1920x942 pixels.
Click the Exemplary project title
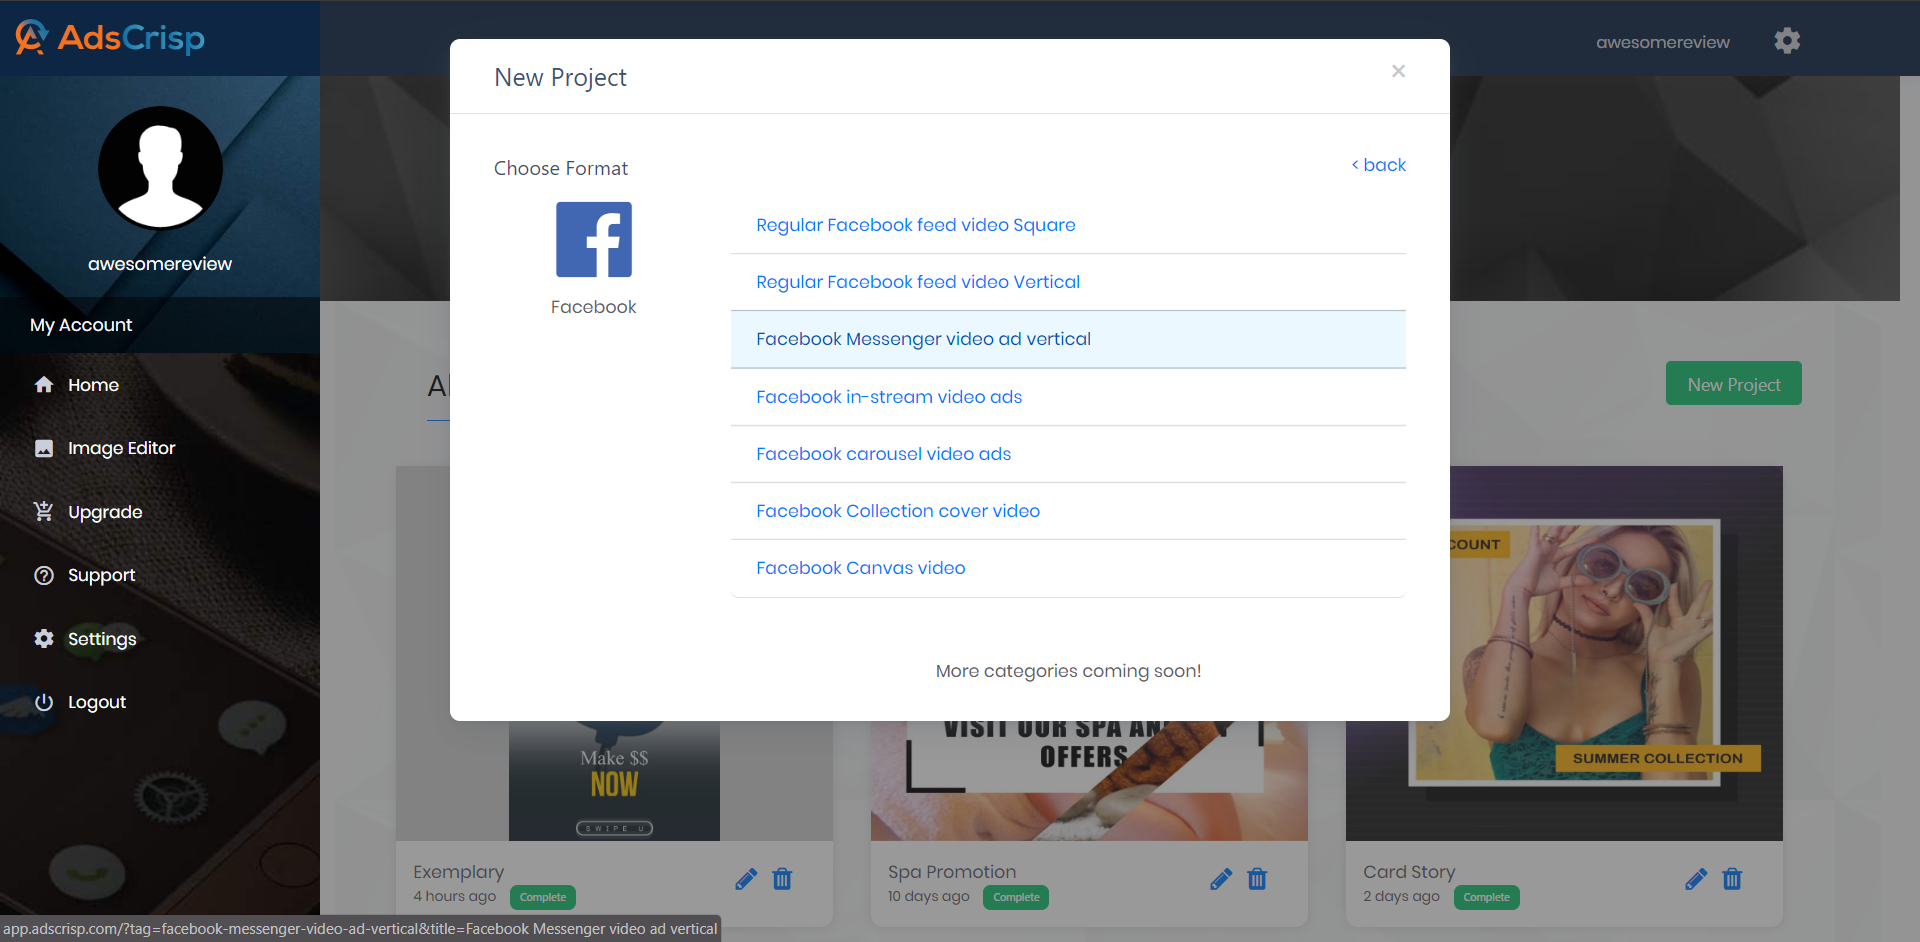[459, 872]
